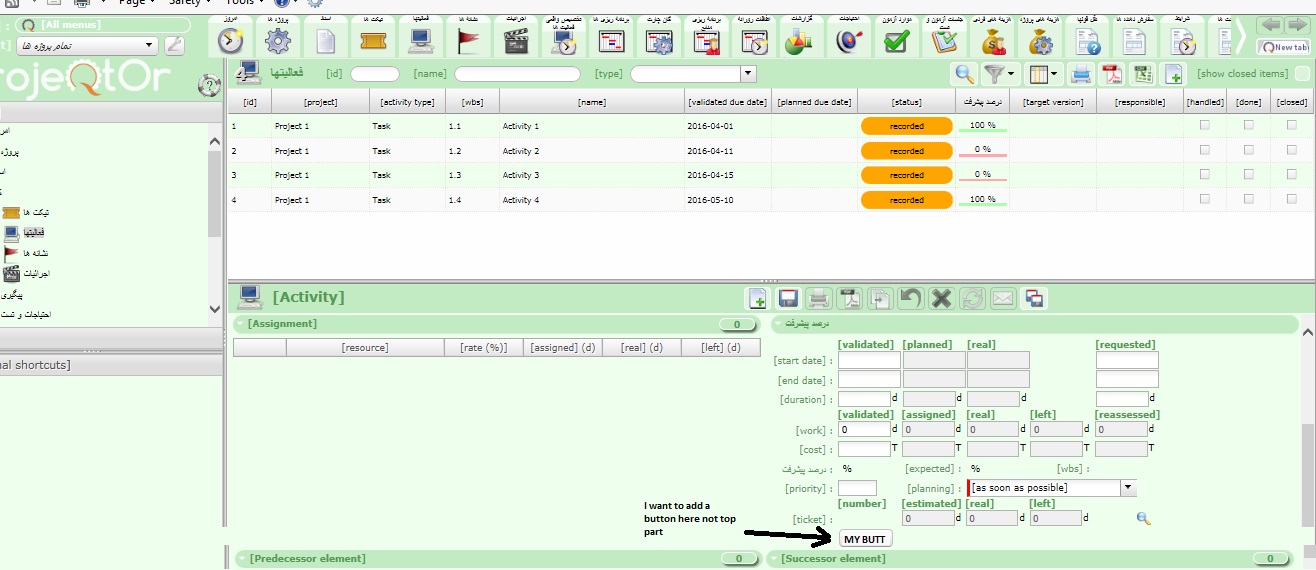This screenshot has width=1316, height=570.
Task: Open the type filter dropdown
Action: pos(748,74)
